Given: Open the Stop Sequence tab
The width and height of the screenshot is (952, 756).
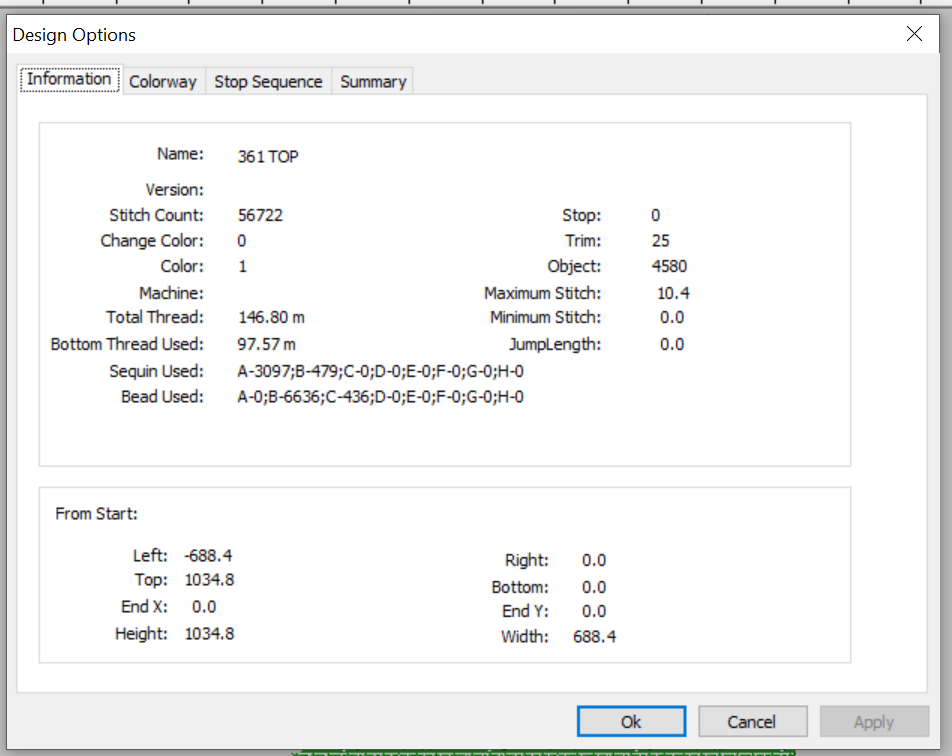Looking at the screenshot, I should click(268, 82).
